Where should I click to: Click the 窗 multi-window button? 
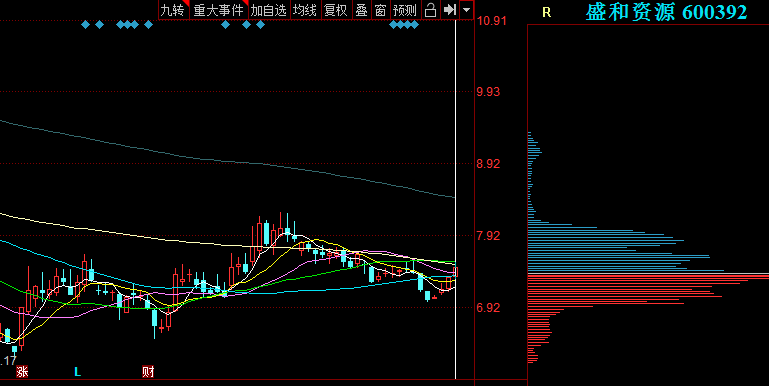click(381, 10)
